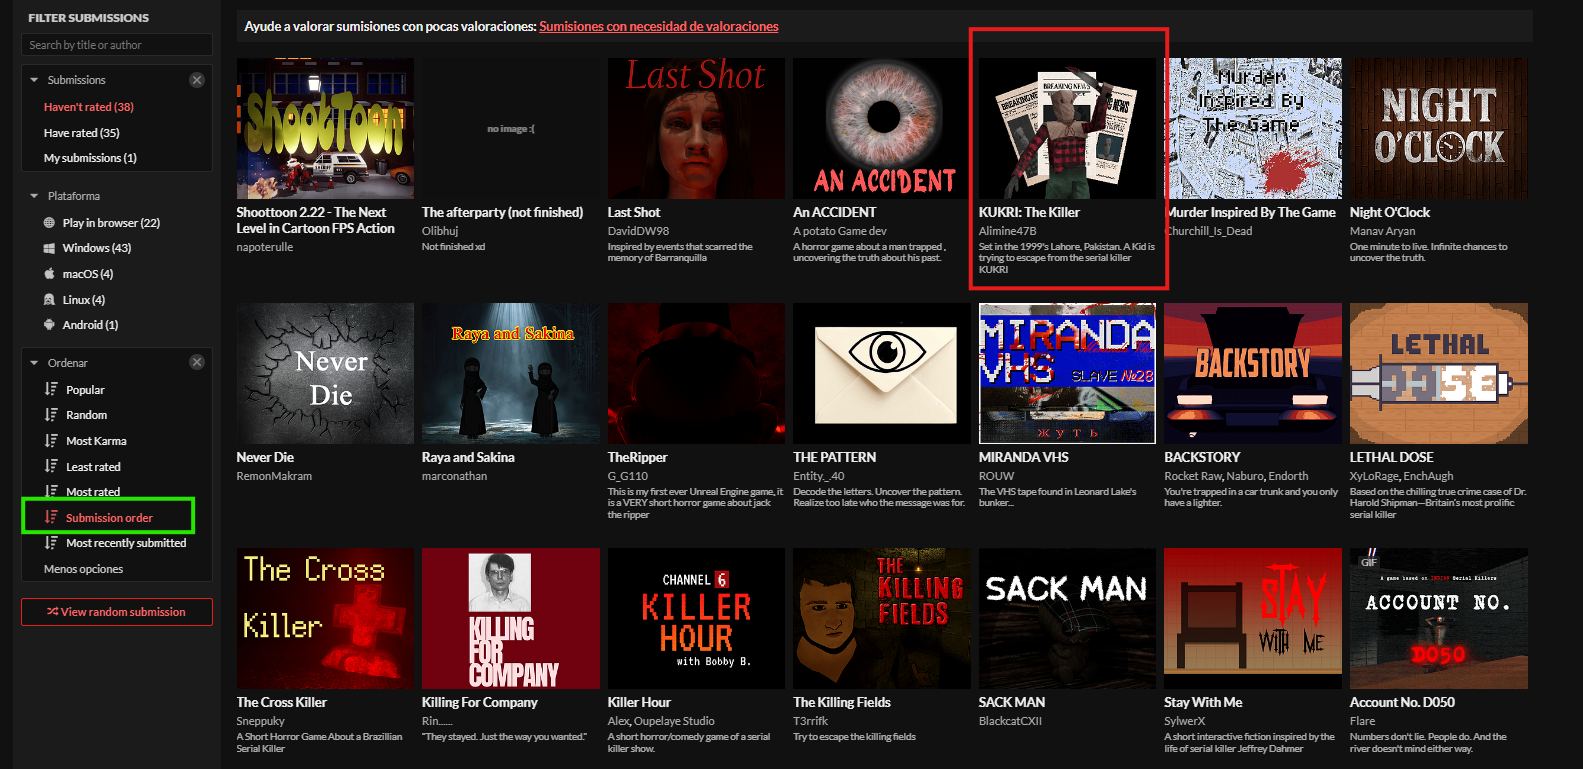Open the Raya and Sakina title link
Screen dimensions: 1583x769
click(x=468, y=457)
